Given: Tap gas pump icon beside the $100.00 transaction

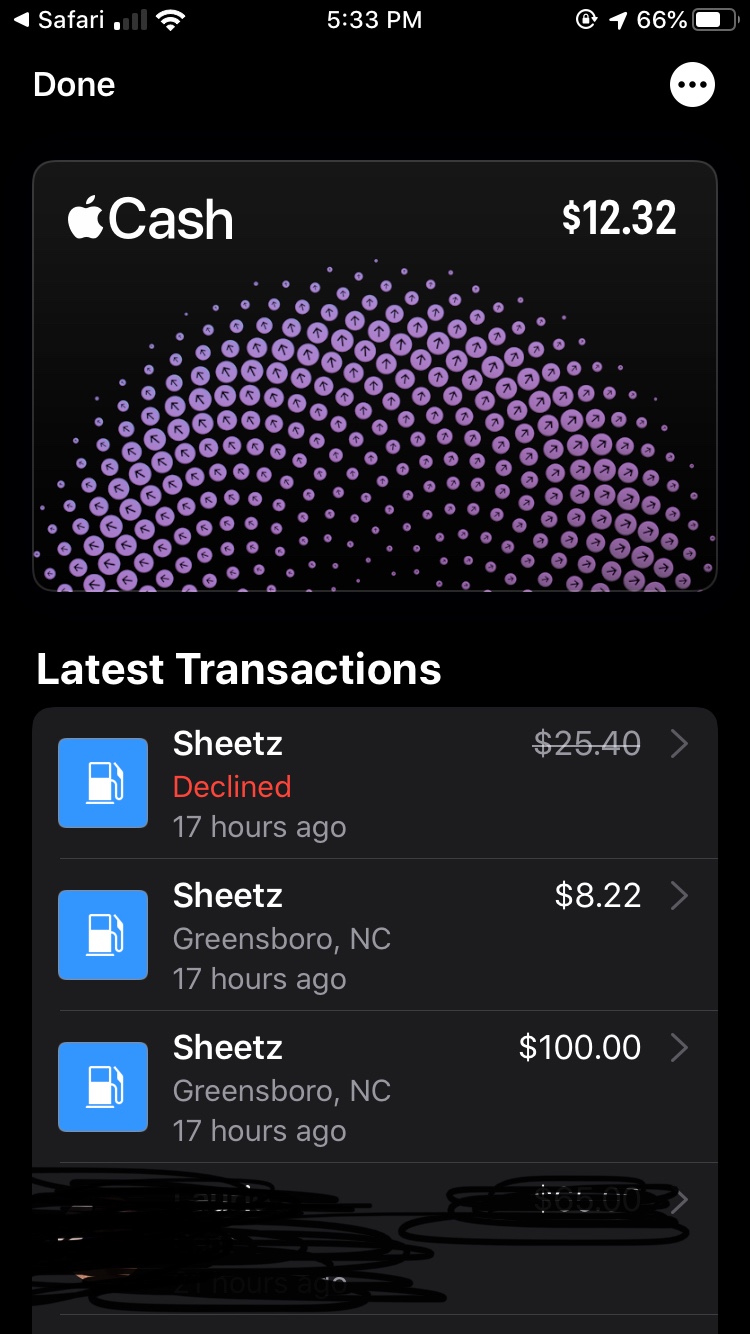Looking at the screenshot, I should (103, 1087).
